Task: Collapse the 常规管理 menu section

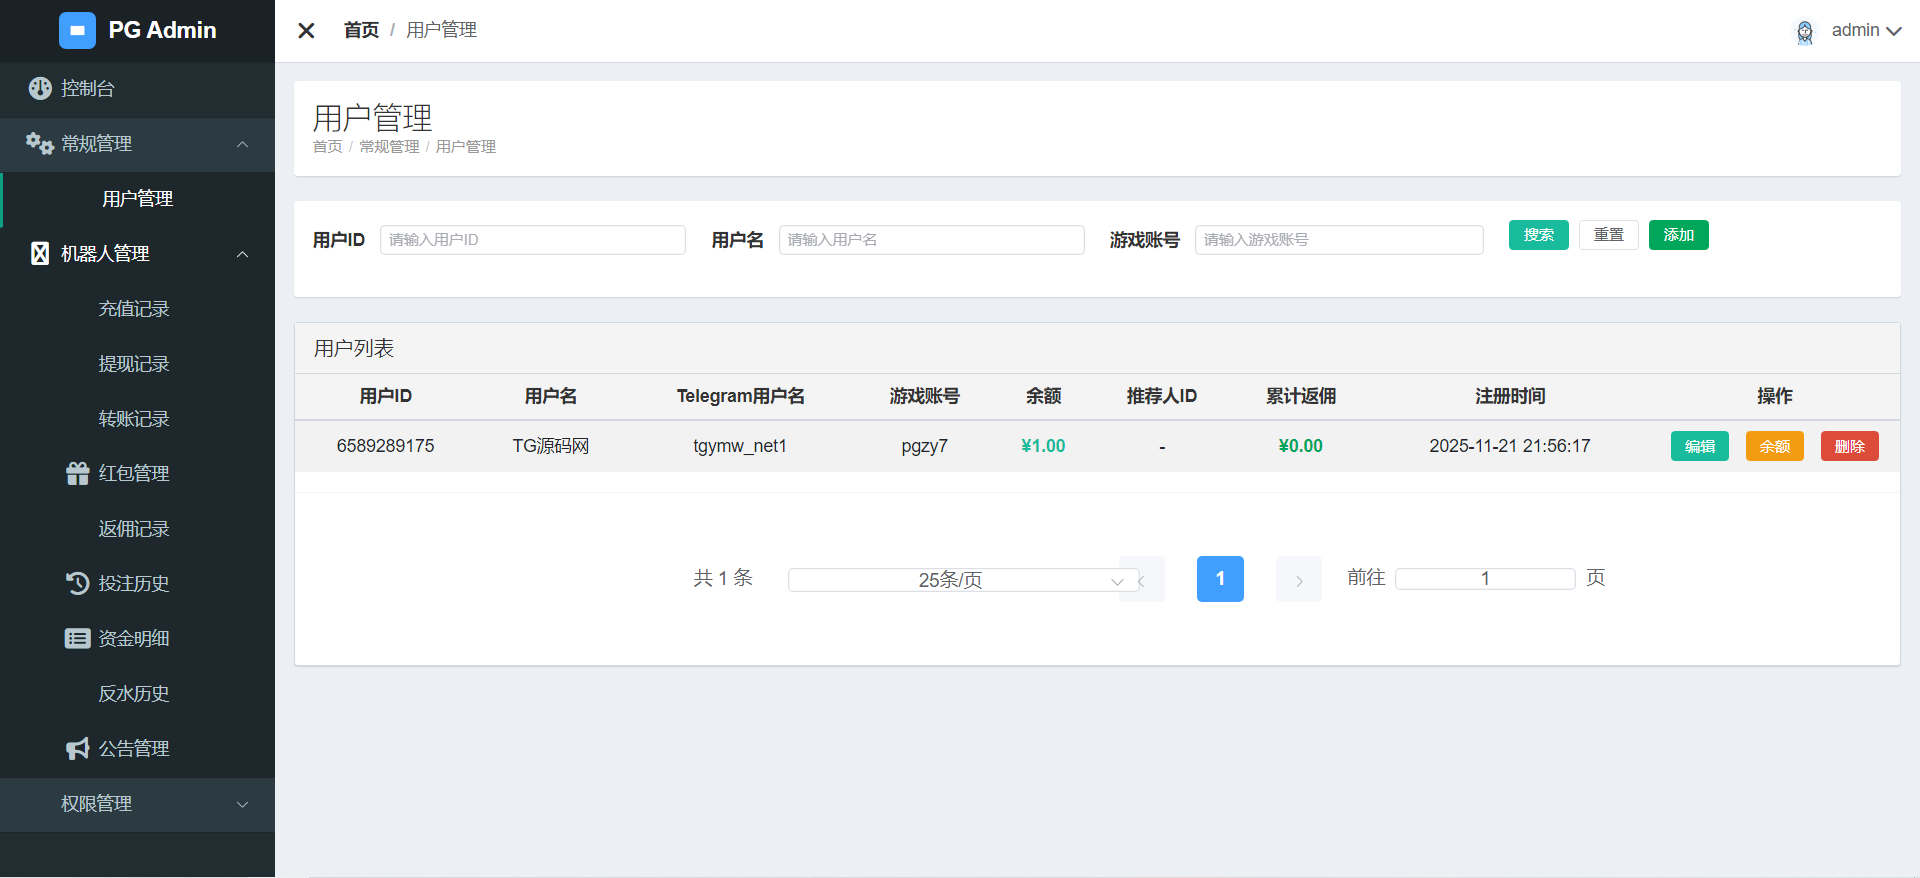Action: 242,144
